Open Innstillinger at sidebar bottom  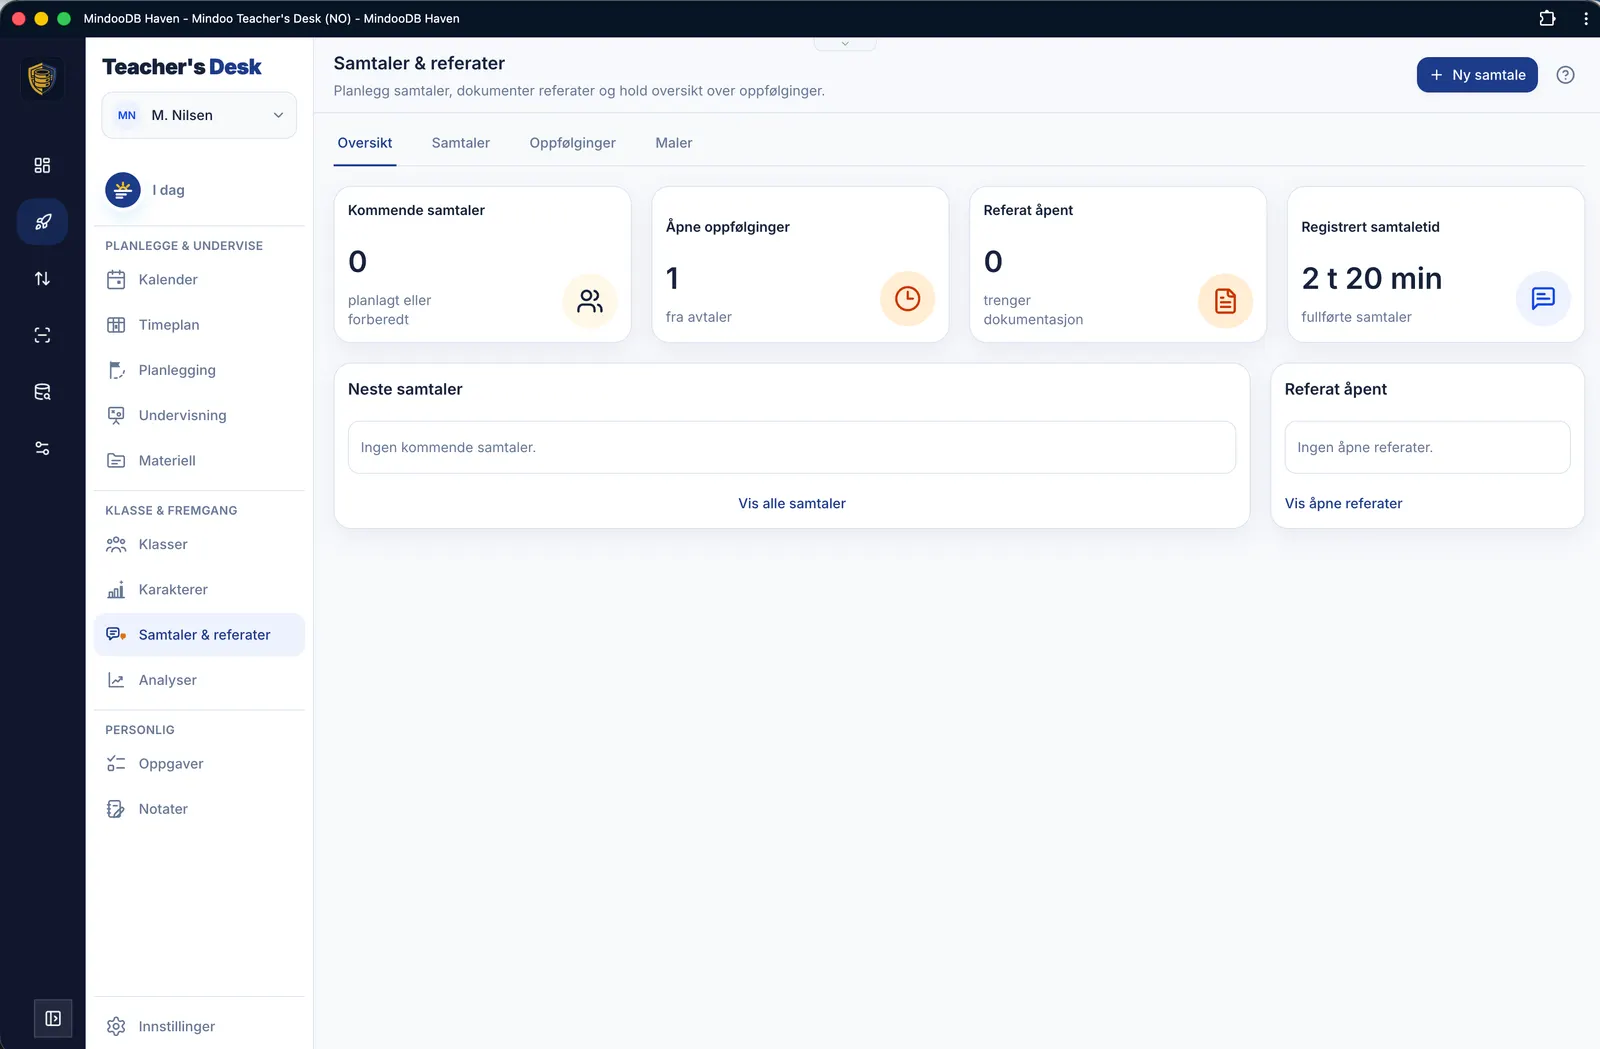[199, 1027]
